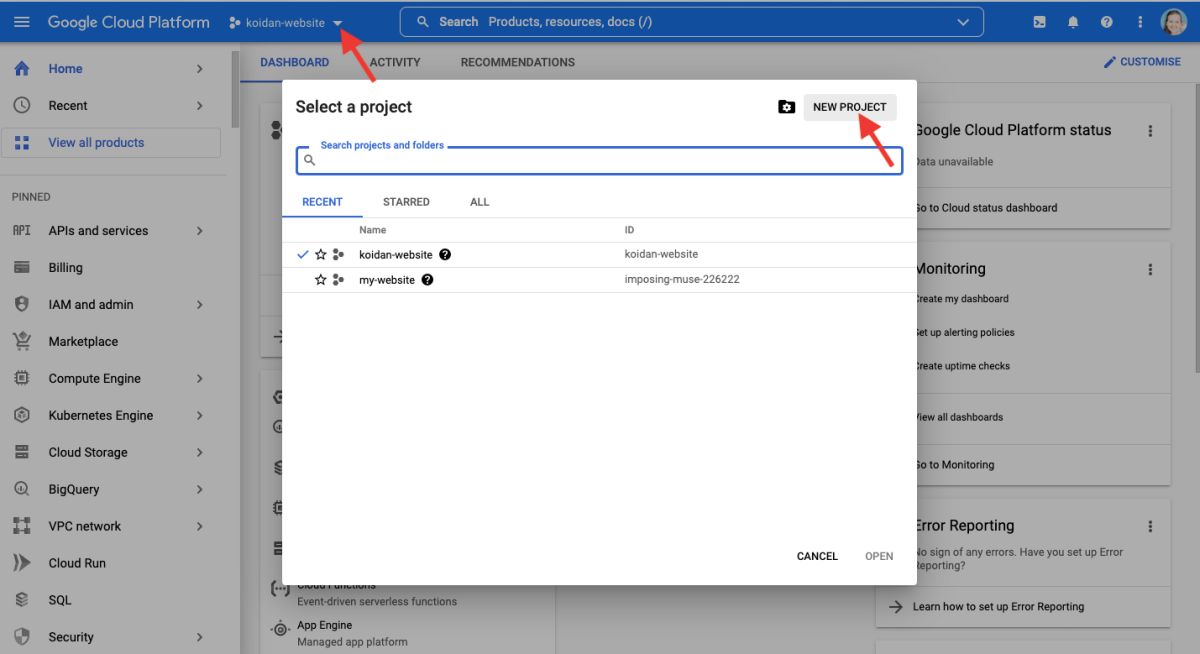
Task: Star the koidan-website project
Action: pos(321,255)
